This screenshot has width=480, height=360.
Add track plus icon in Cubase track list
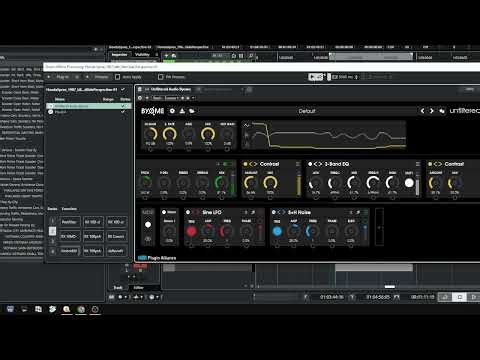point(166,56)
